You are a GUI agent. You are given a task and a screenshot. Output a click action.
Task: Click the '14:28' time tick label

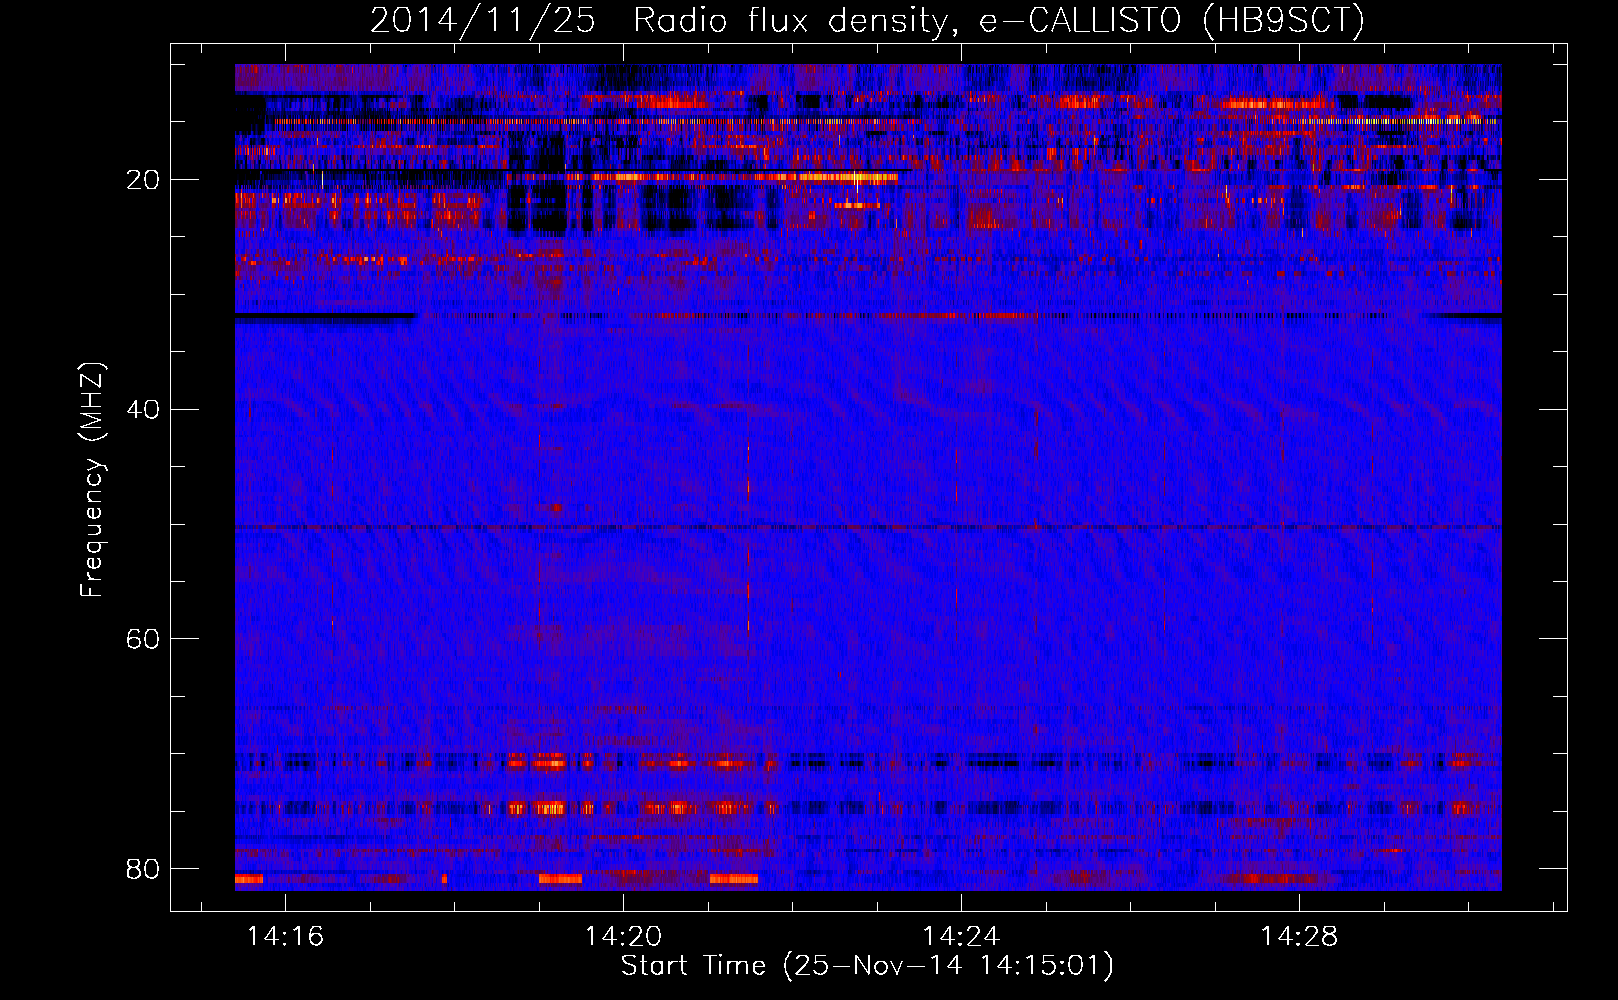(x=1299, y=937)
